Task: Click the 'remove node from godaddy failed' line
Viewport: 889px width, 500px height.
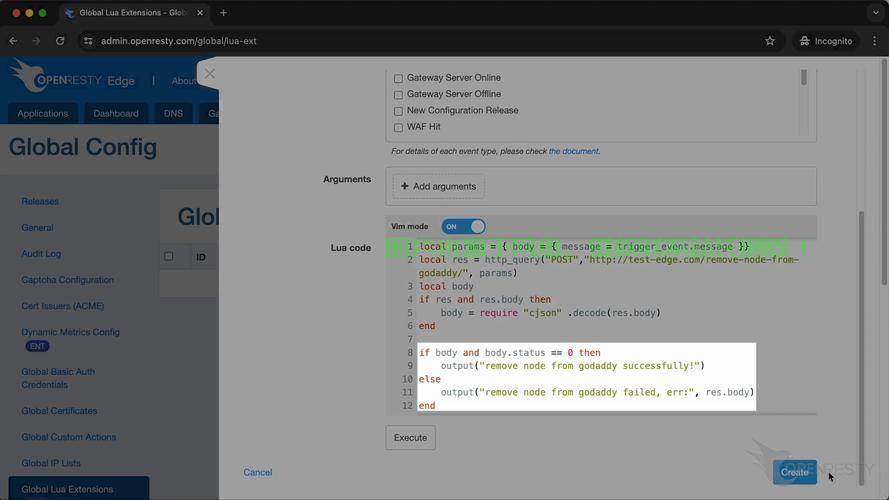Action: click(598, 392)
